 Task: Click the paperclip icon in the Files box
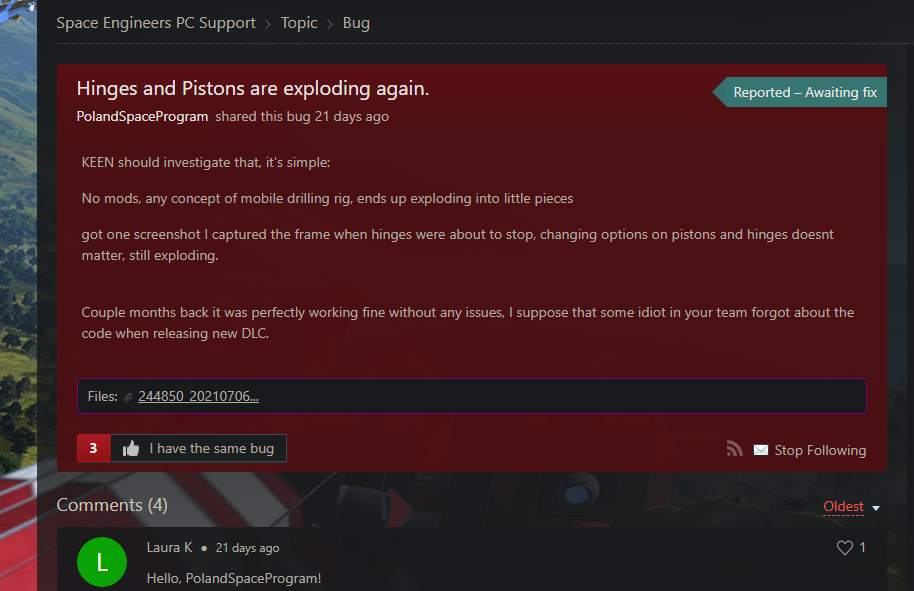click(x=128, y=397)
